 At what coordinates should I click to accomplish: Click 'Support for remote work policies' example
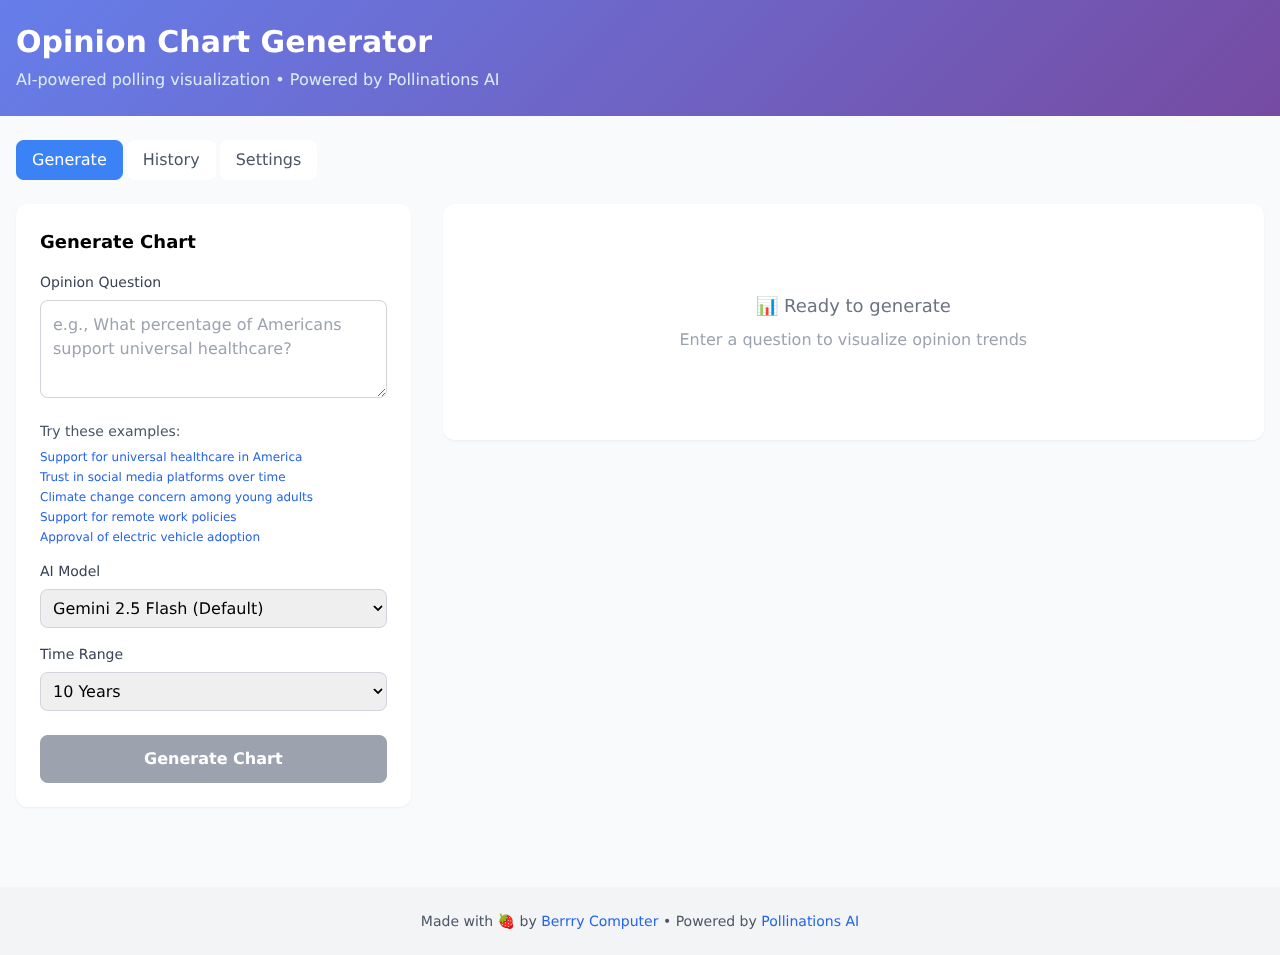pyautogui.click(x=138, y=517)
